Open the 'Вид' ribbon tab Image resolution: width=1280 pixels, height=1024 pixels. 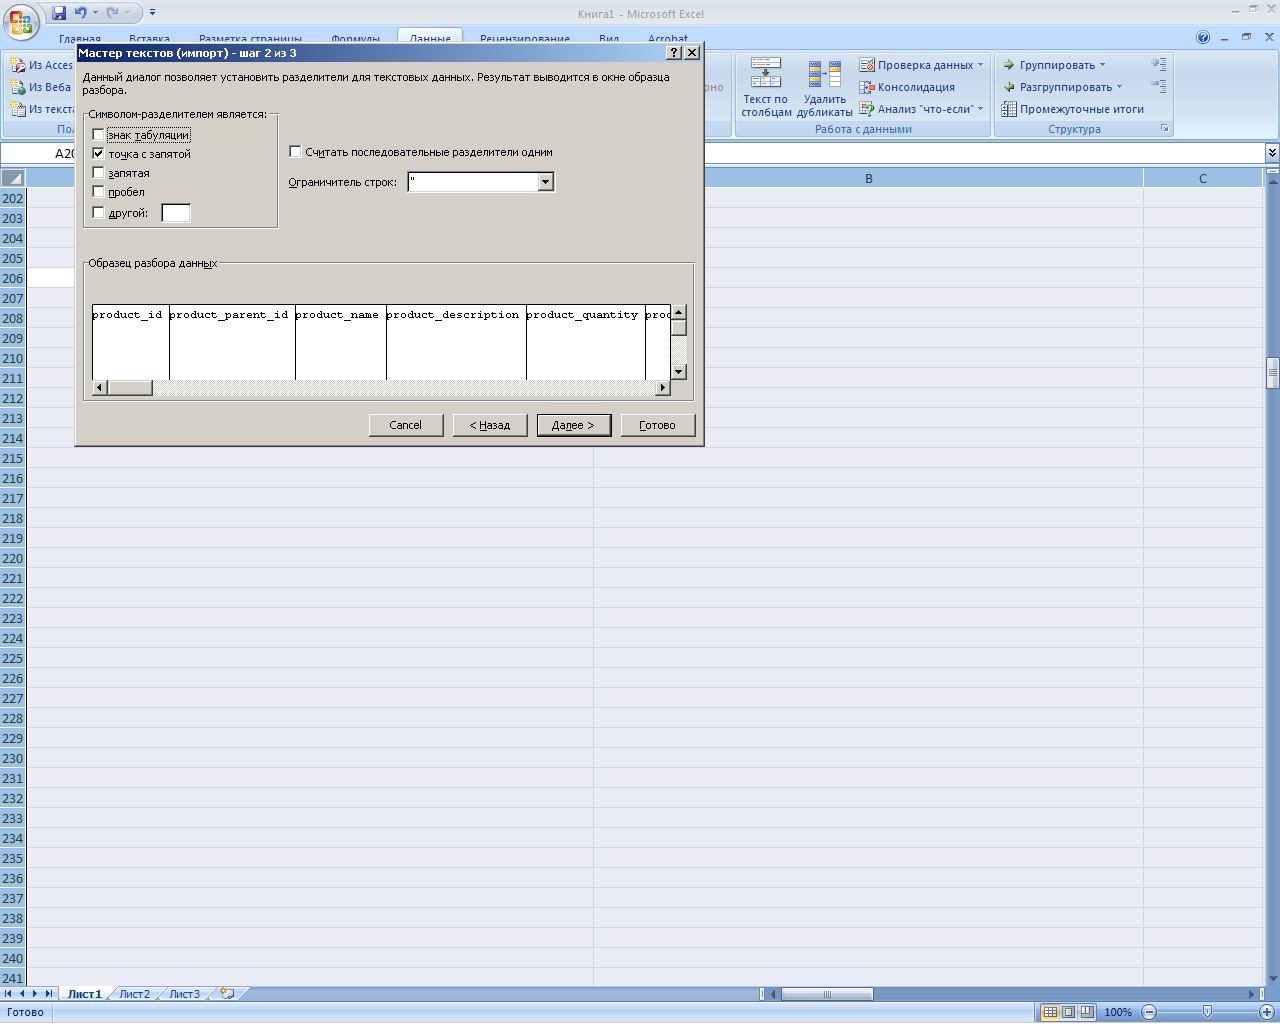(x=609, y=39)
